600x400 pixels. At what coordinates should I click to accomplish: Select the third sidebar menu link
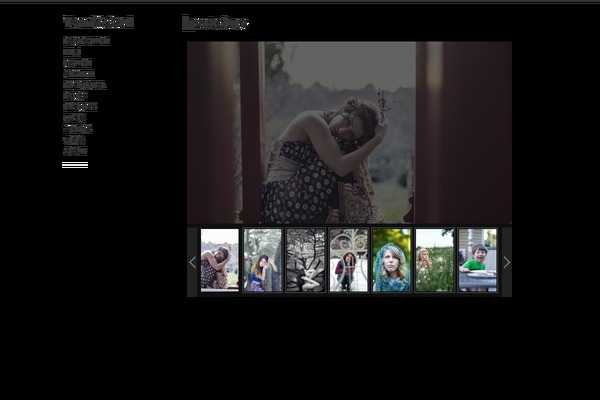(77, 63)
